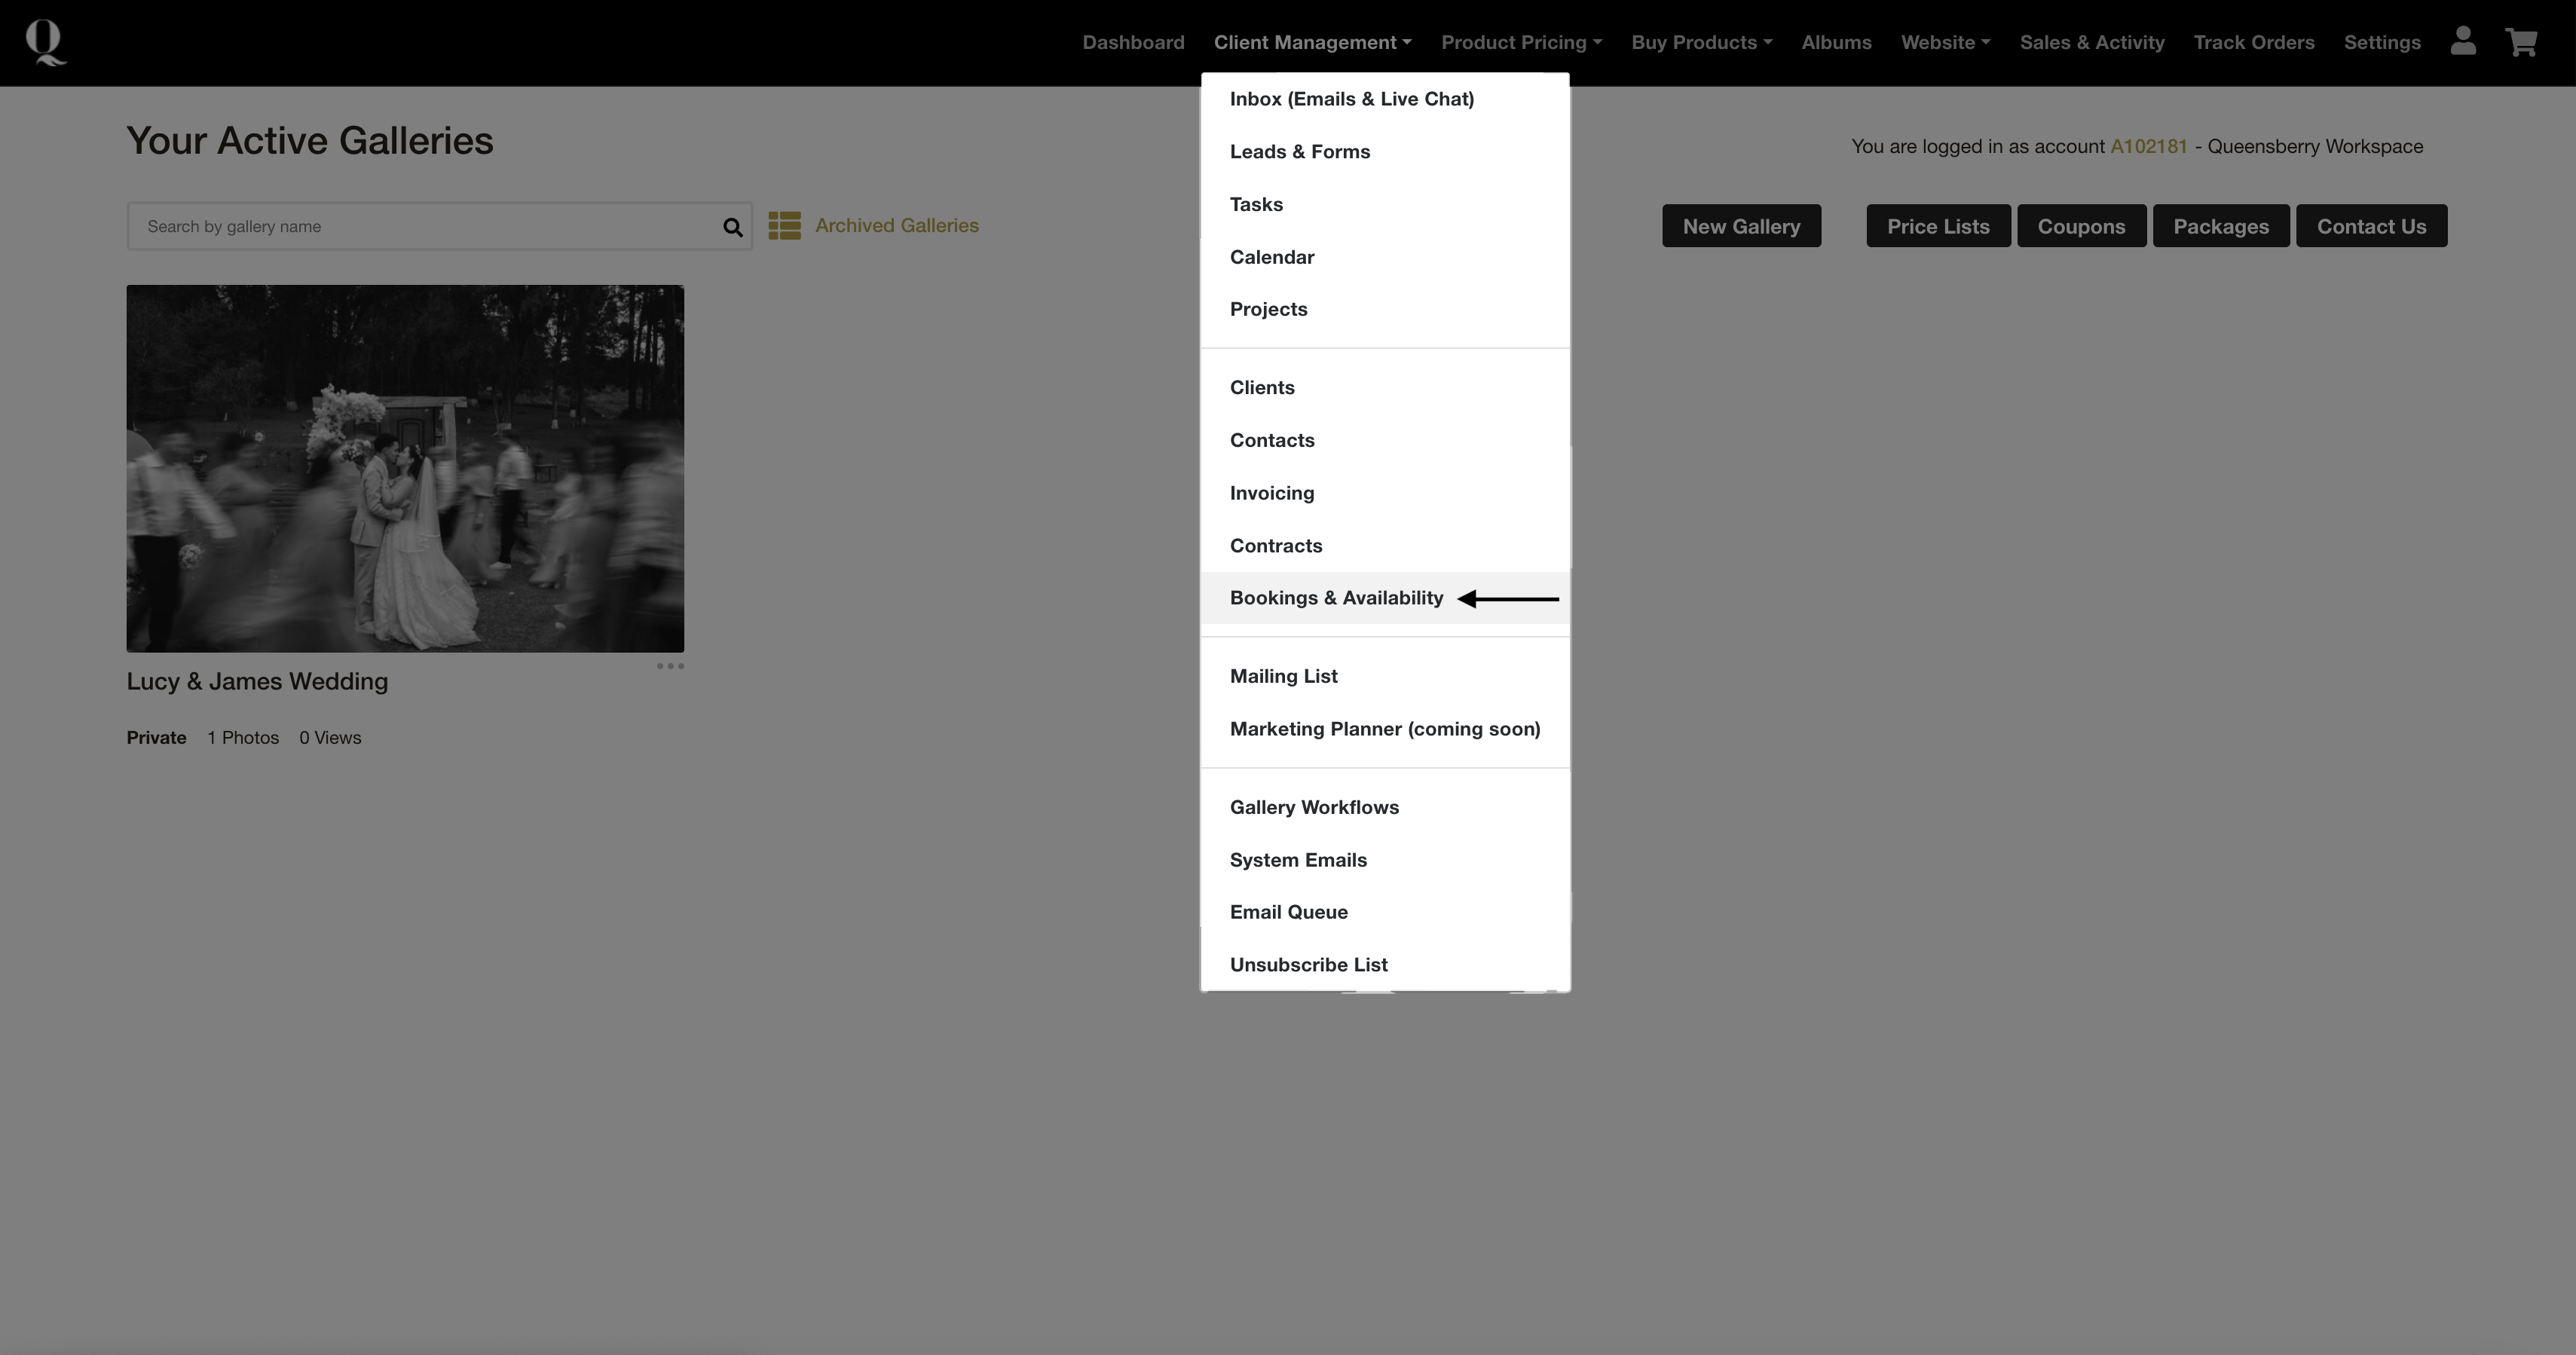The image size is (2576, 1355).
Task: Open the Unsubscribe List item
Action: tap(1308, 965)
